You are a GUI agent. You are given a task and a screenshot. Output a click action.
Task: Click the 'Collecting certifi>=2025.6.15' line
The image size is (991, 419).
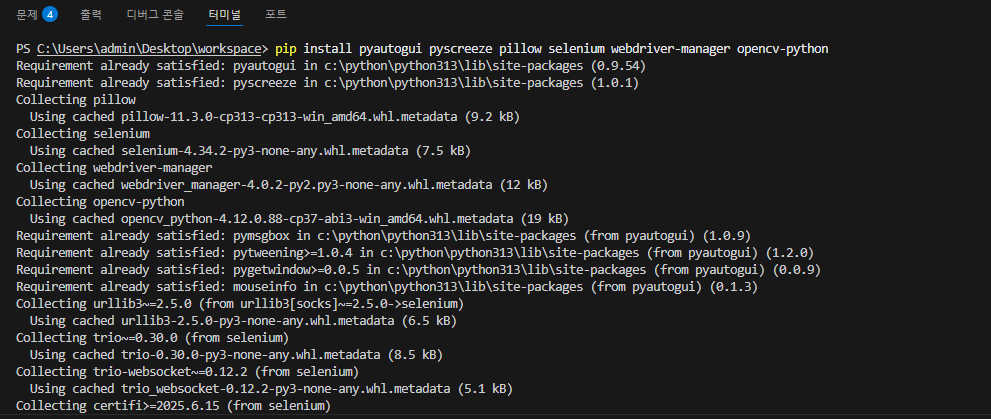174,407
